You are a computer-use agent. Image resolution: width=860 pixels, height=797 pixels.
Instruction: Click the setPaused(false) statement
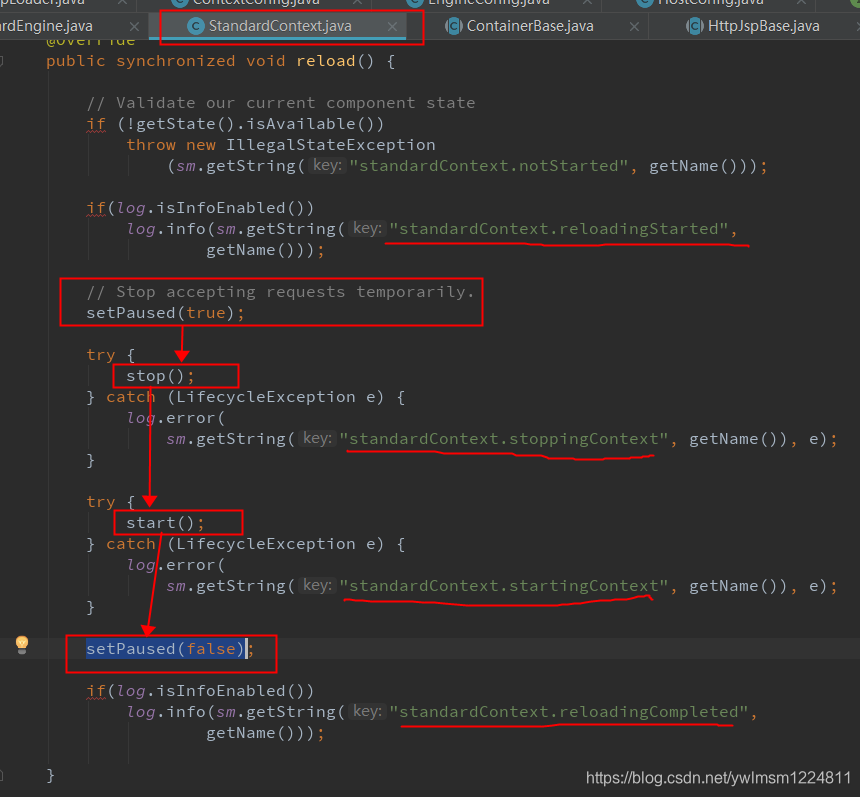point(170,649)
